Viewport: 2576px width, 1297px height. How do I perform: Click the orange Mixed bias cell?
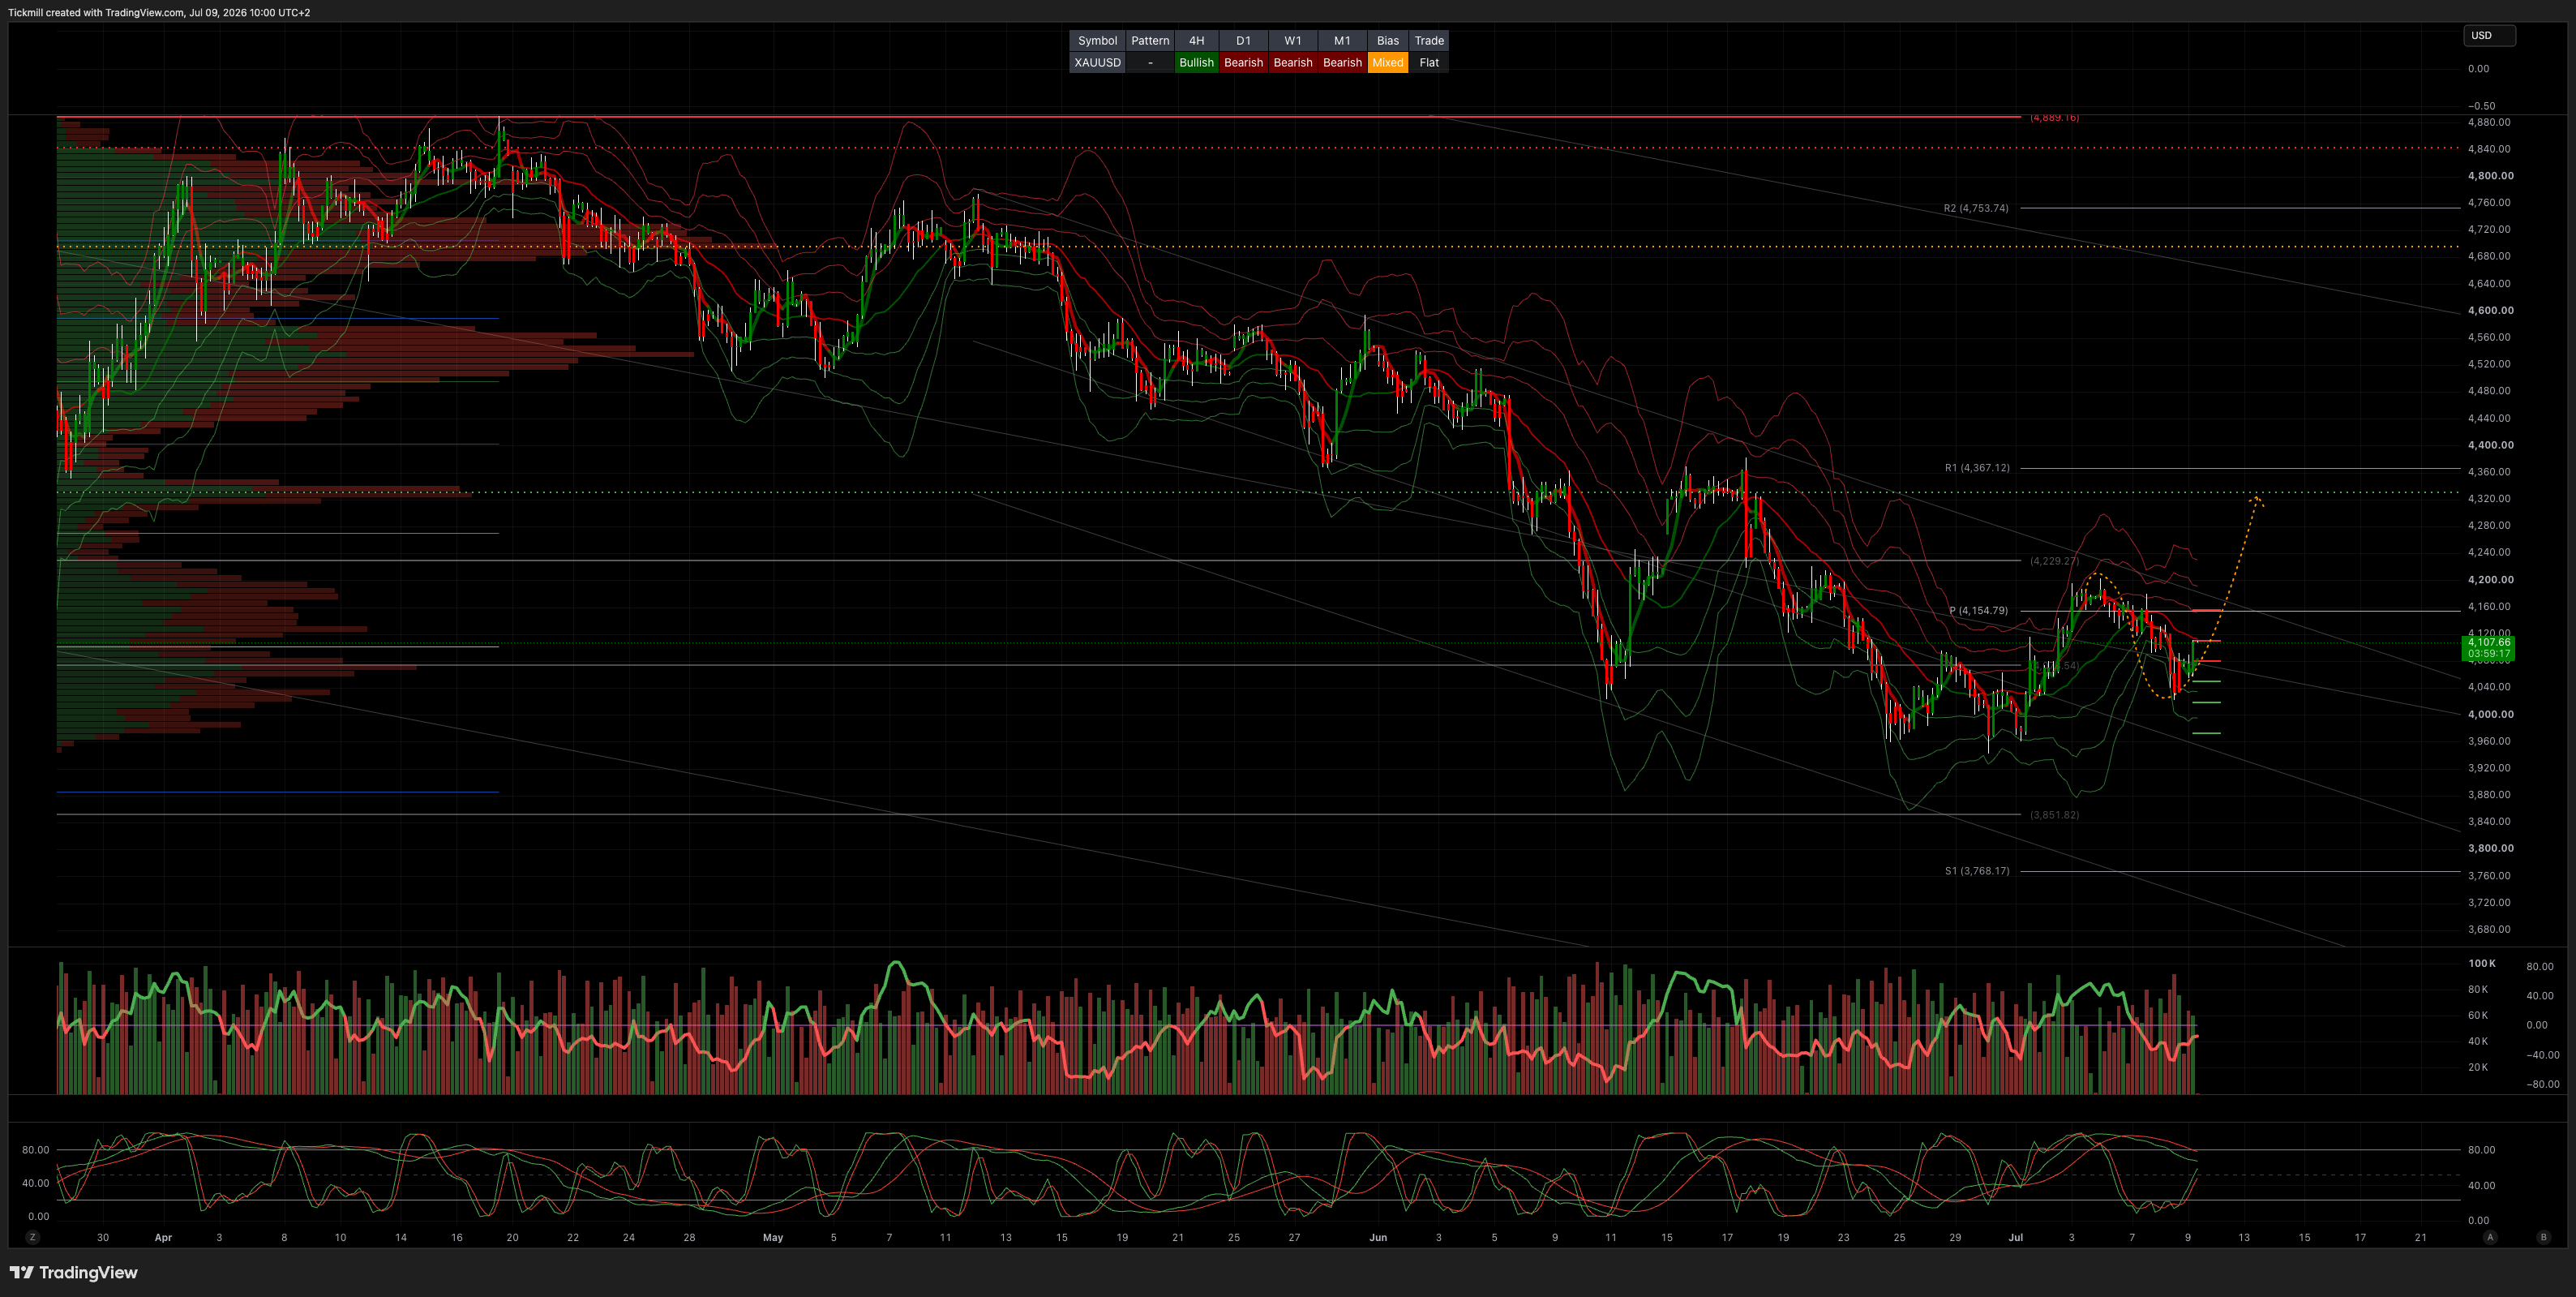(x=1387, y=62)
